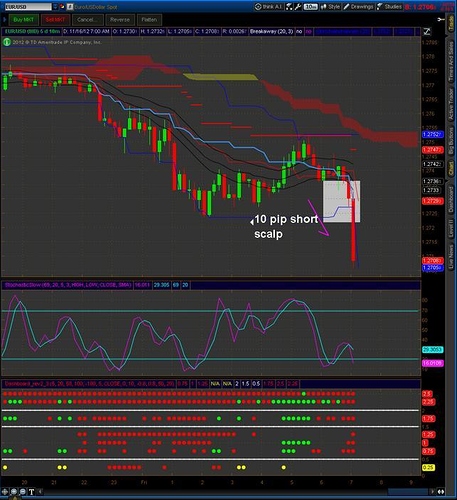
Task: Click the 1.2747 red price bubble
Action: (433, 150)
